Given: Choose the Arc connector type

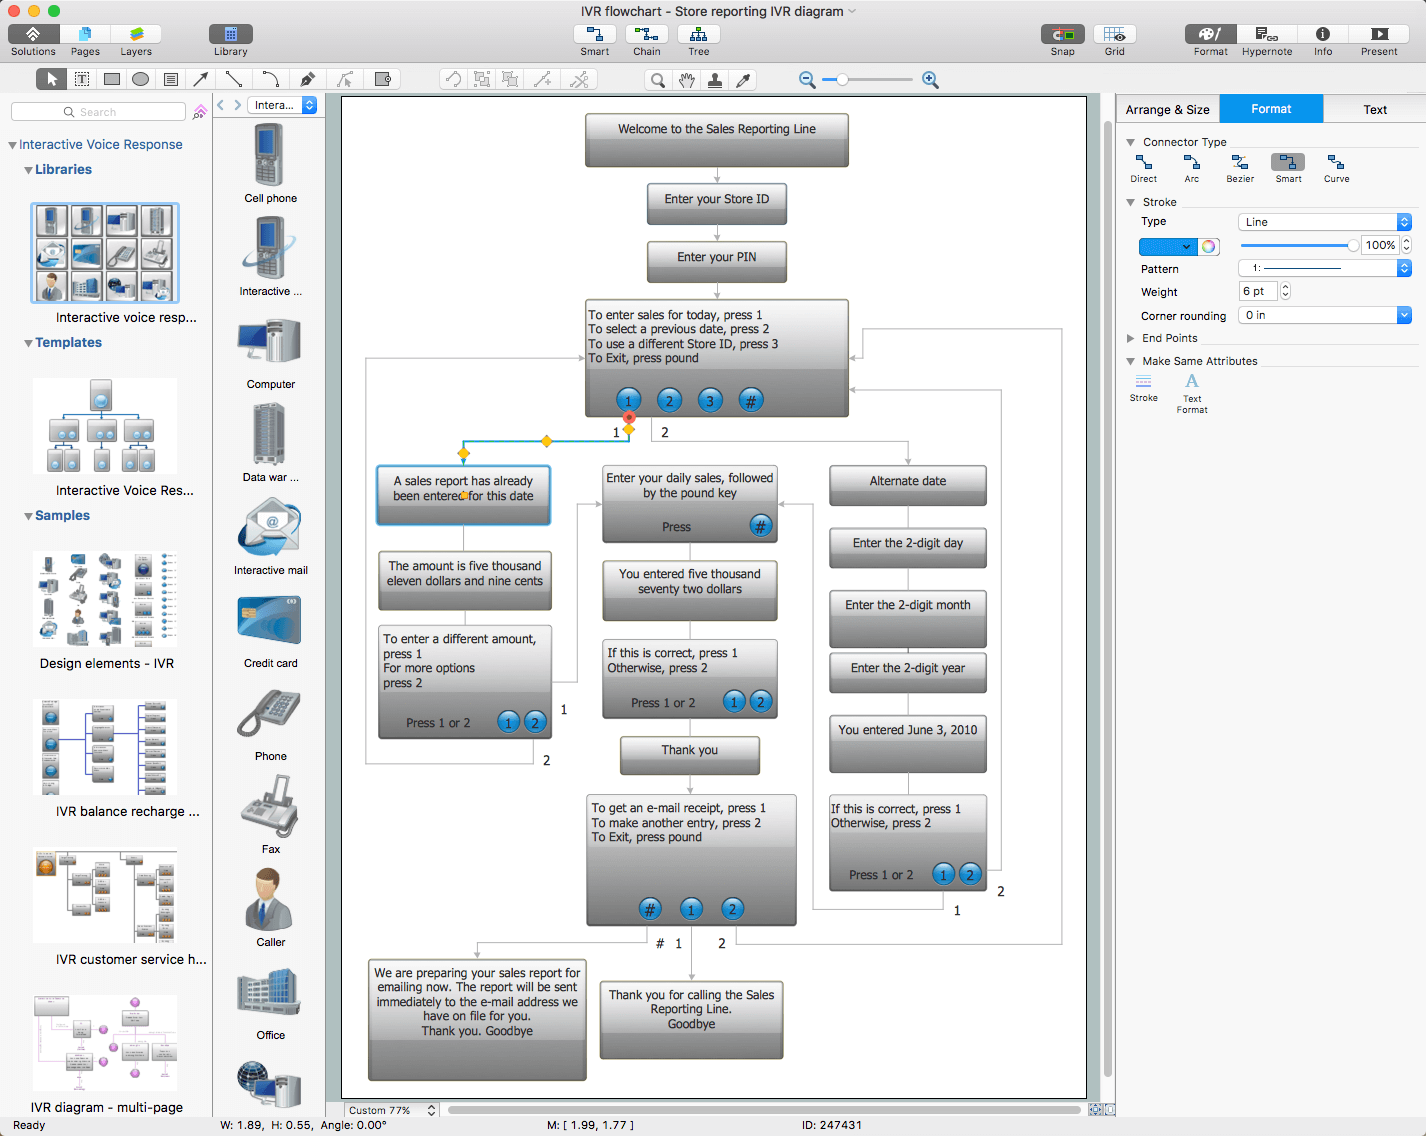Looking at the screenshot, I should click(x=1191, y=163).
